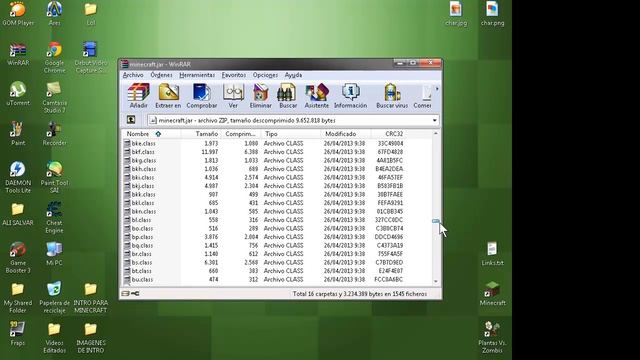
Task: Open Ares desktop icon
Action: point(54,13)
